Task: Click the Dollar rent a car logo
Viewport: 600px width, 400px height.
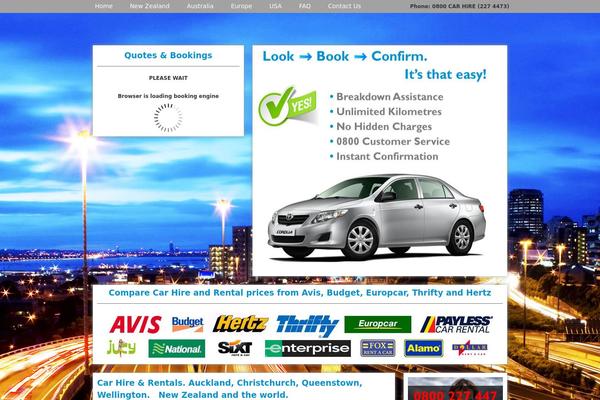Action: coord(470,348)
